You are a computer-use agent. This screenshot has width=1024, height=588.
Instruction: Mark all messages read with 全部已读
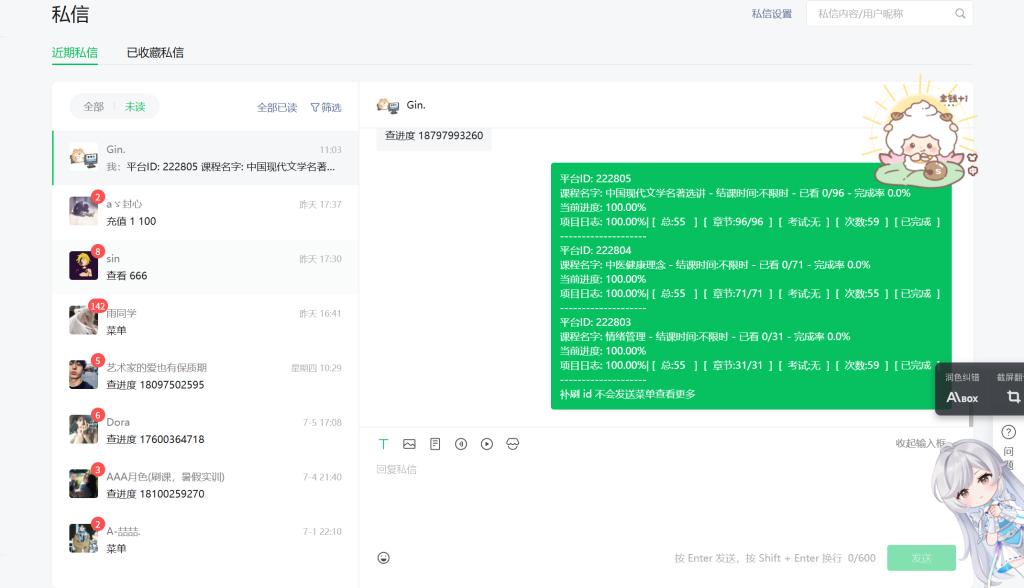pos(276,107)
